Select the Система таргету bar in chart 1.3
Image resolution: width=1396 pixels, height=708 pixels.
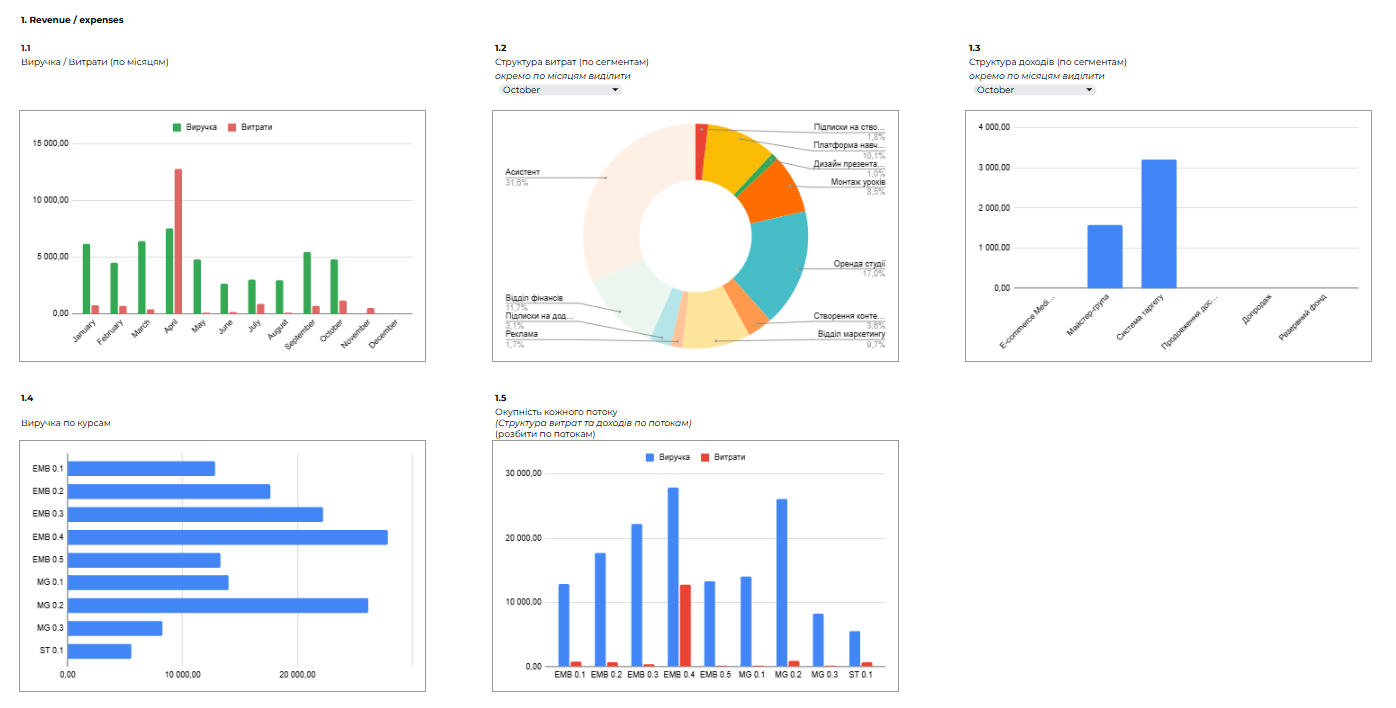[1159, 224]
